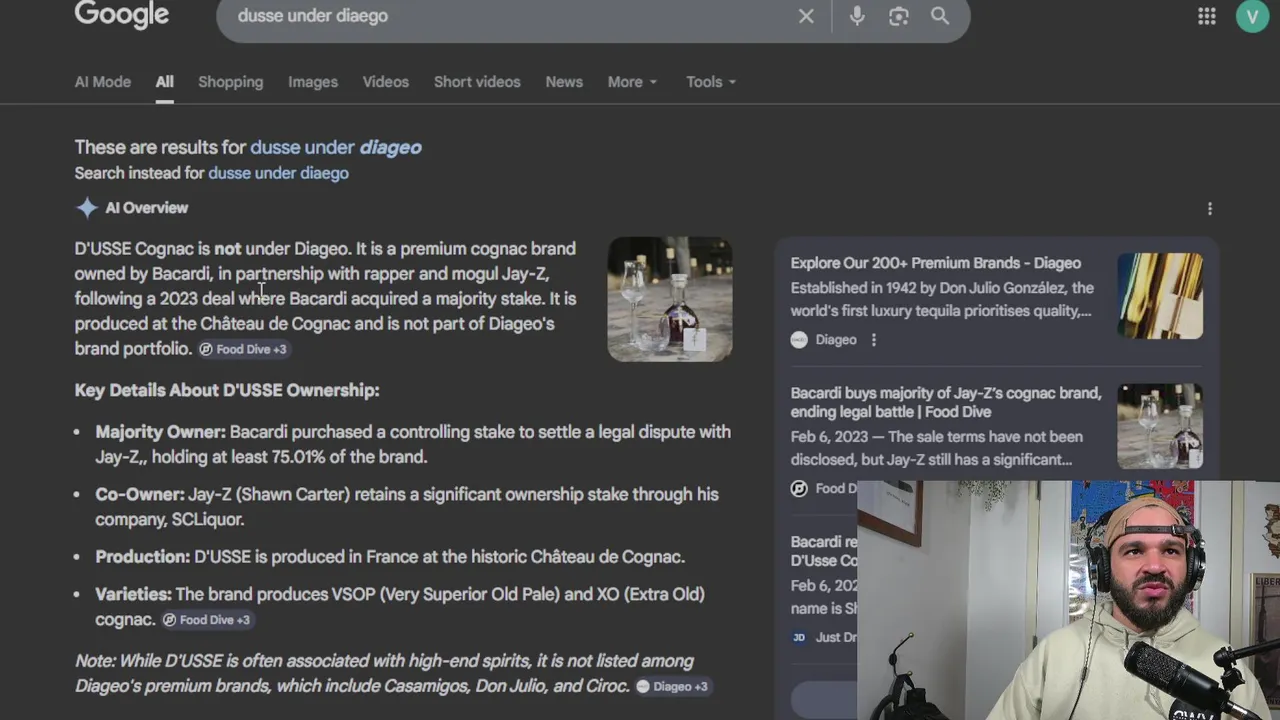Click the Co-Owner: bullet label

pyautogui.click(x=140, y=494)
